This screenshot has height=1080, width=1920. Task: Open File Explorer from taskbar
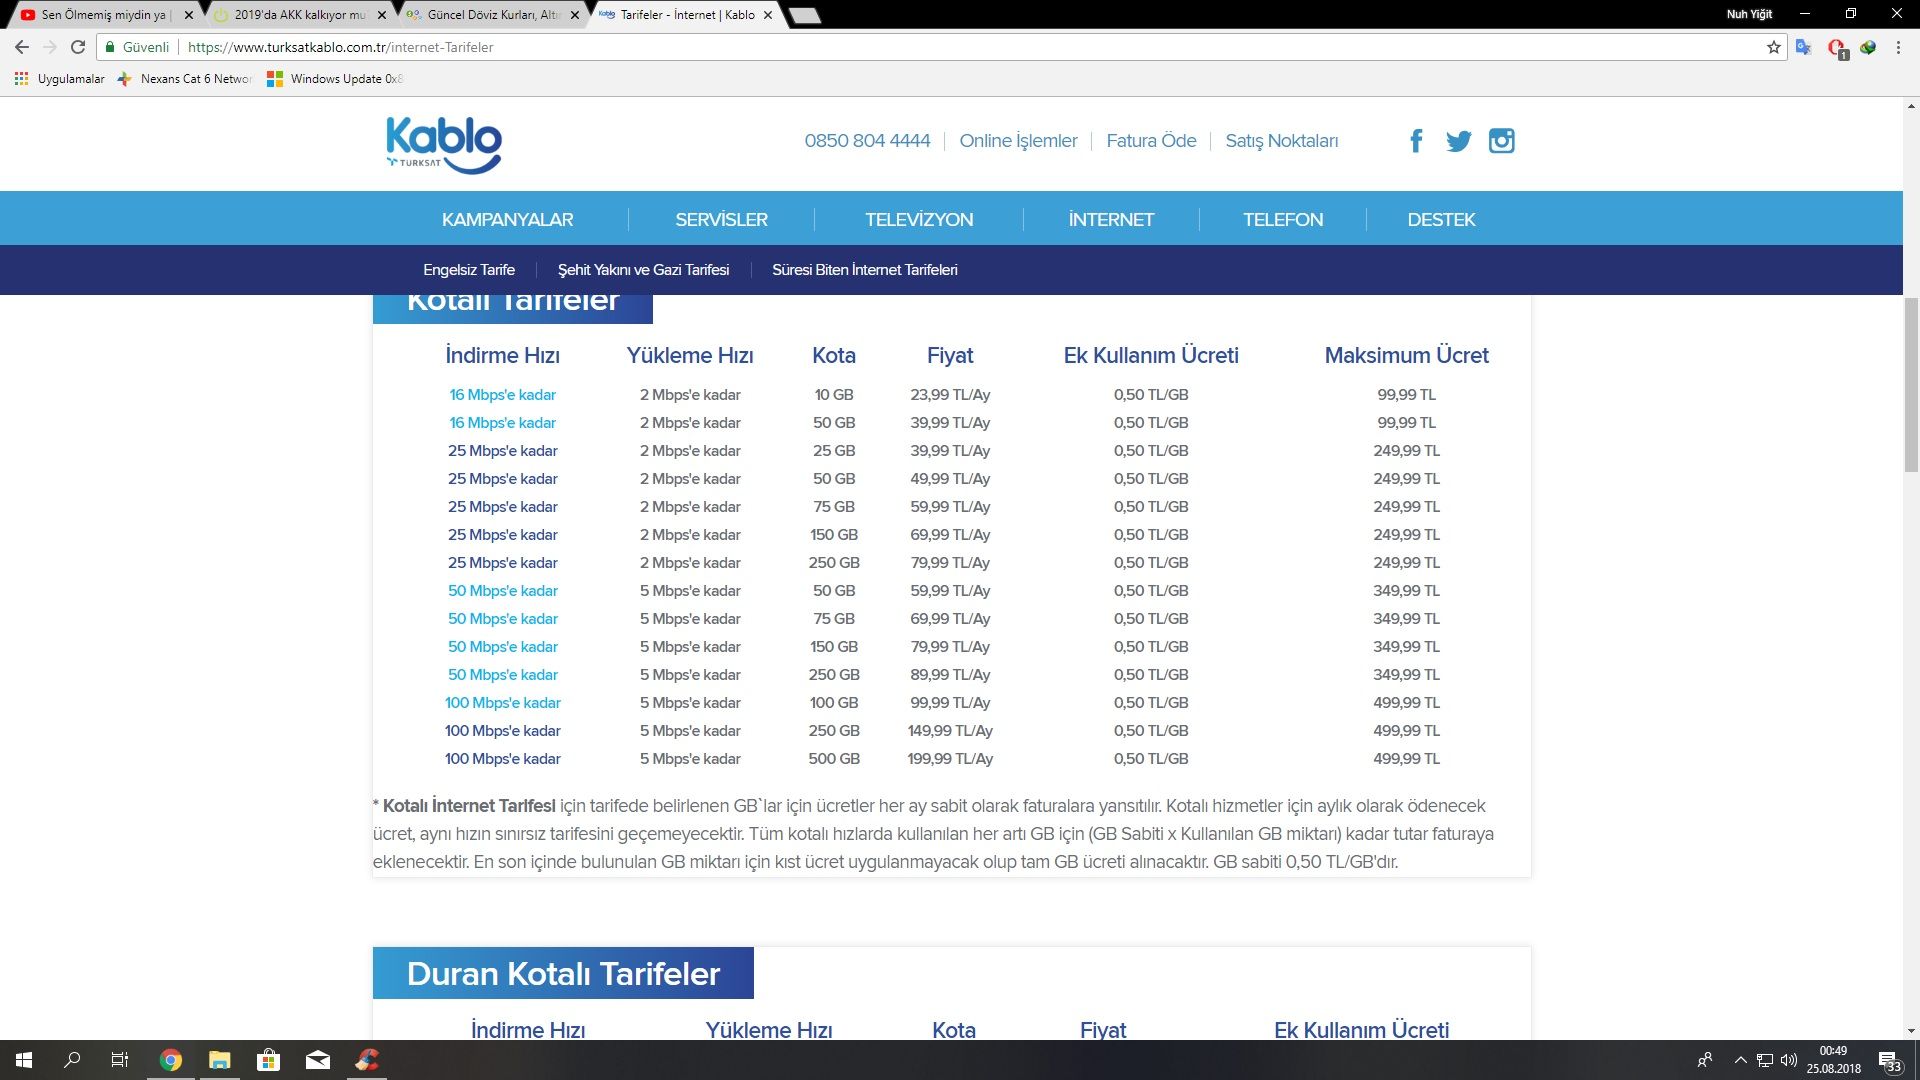point(219,1060)
